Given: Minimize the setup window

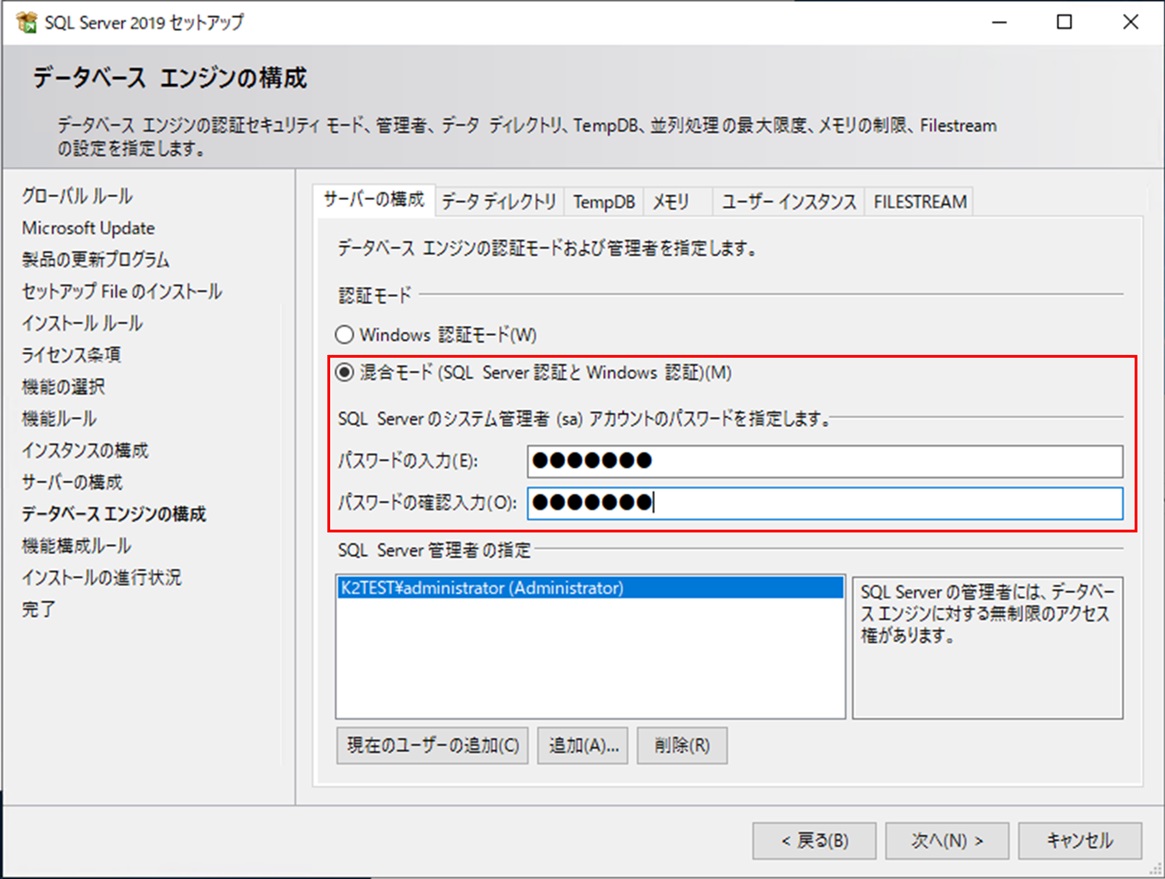Looking at the screenshot, I should 998,22.
